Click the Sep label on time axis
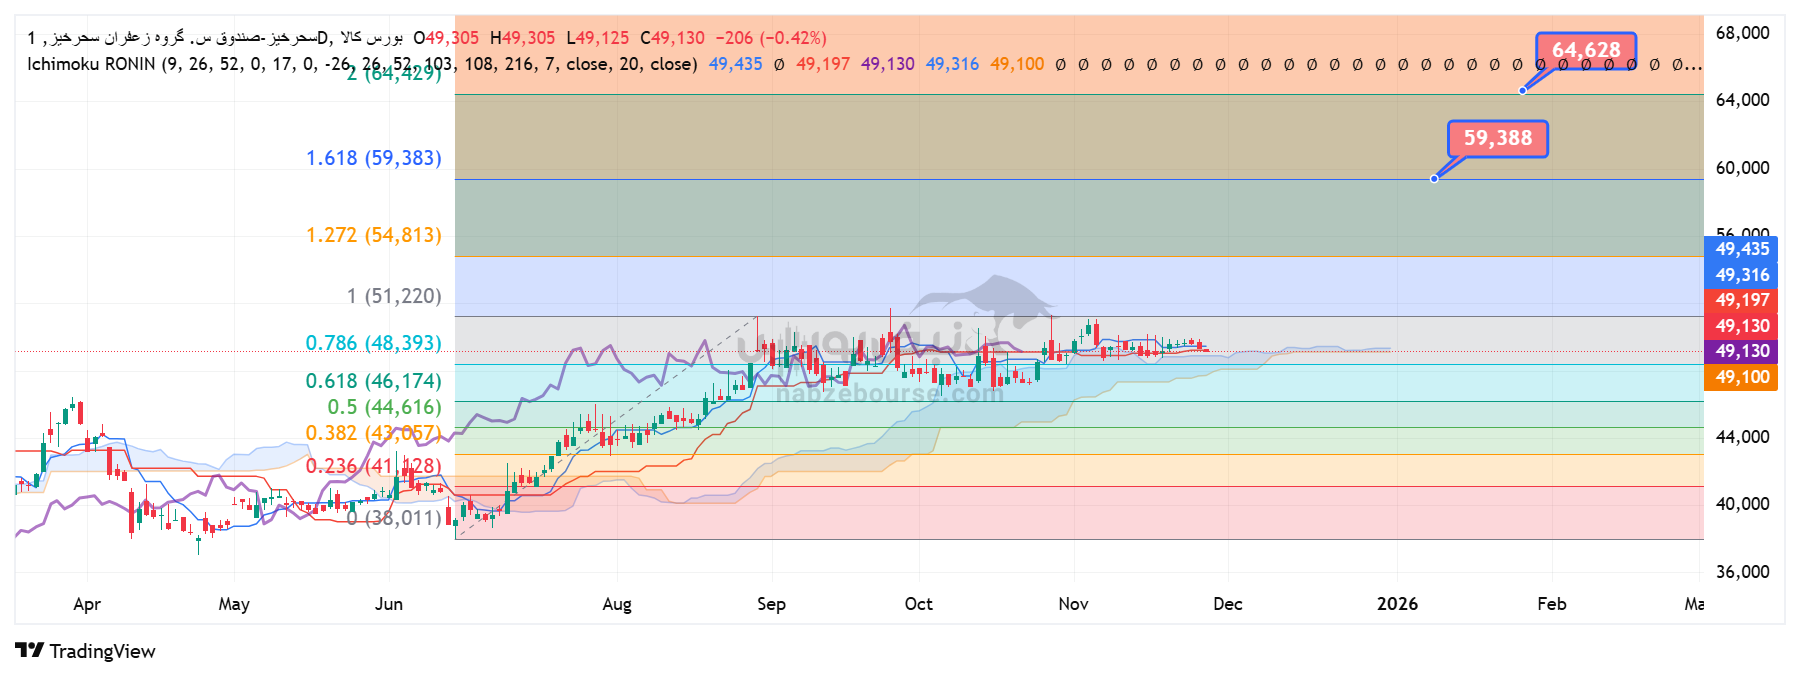The height and width of the screenshot is (677, 1800). click(771, 604)
